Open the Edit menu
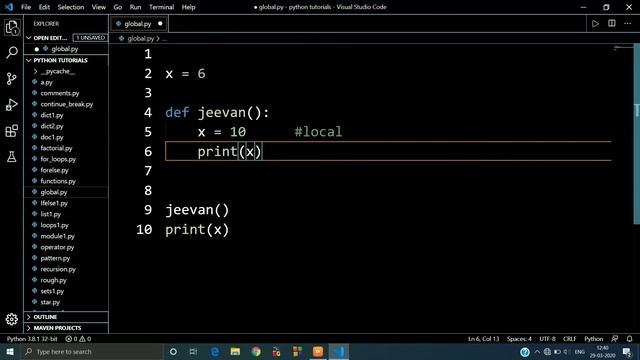This screenshot has height=360, width=640. click(x=44, y=7)
